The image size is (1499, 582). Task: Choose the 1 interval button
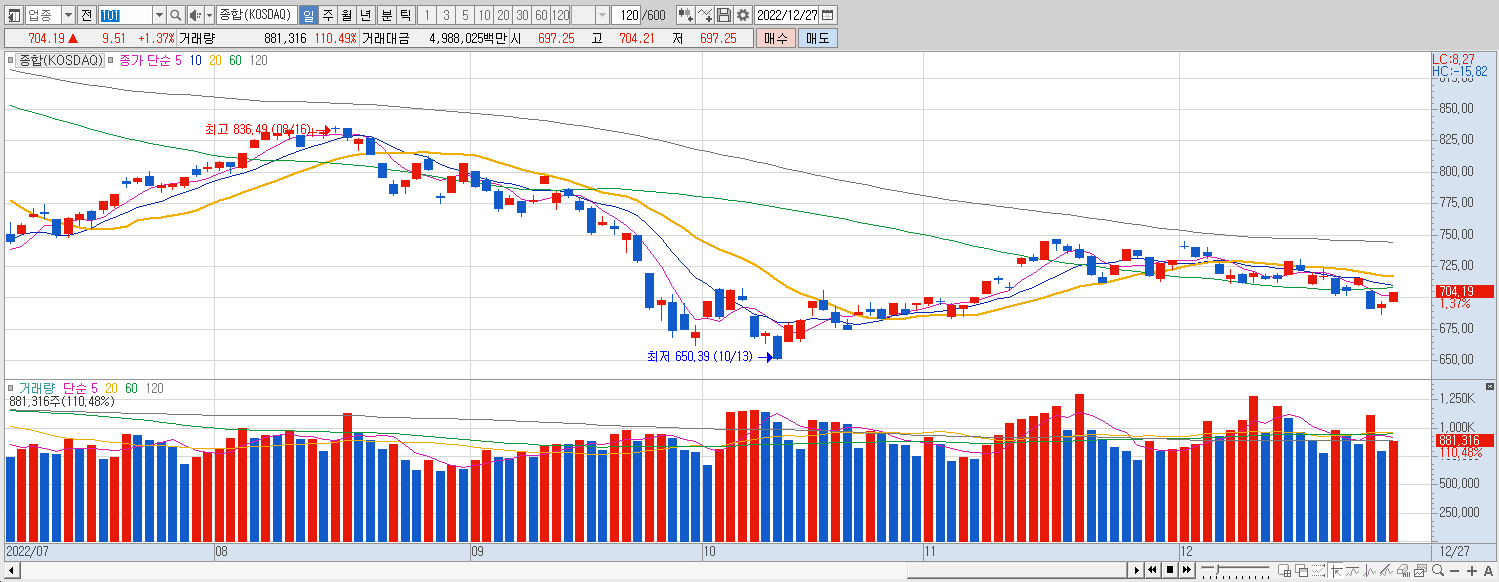427,15
